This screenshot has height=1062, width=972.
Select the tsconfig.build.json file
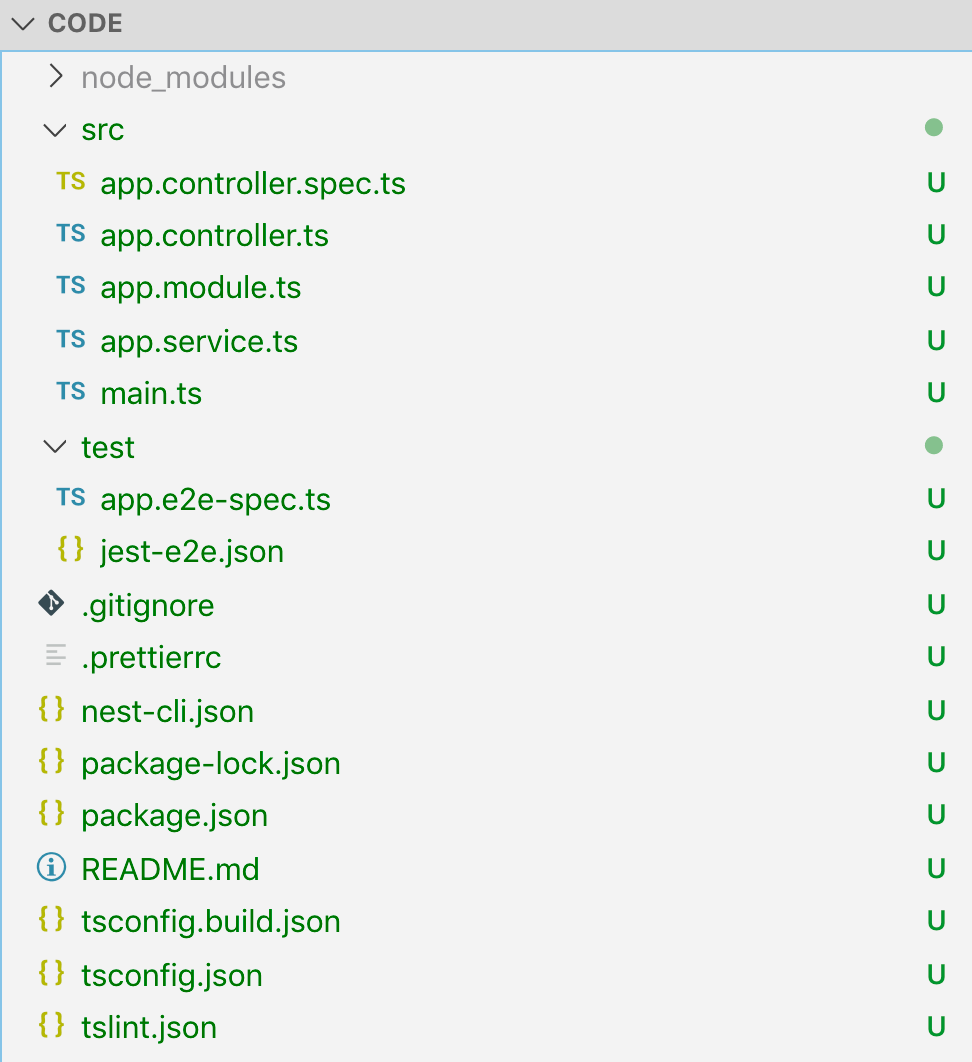211,921
